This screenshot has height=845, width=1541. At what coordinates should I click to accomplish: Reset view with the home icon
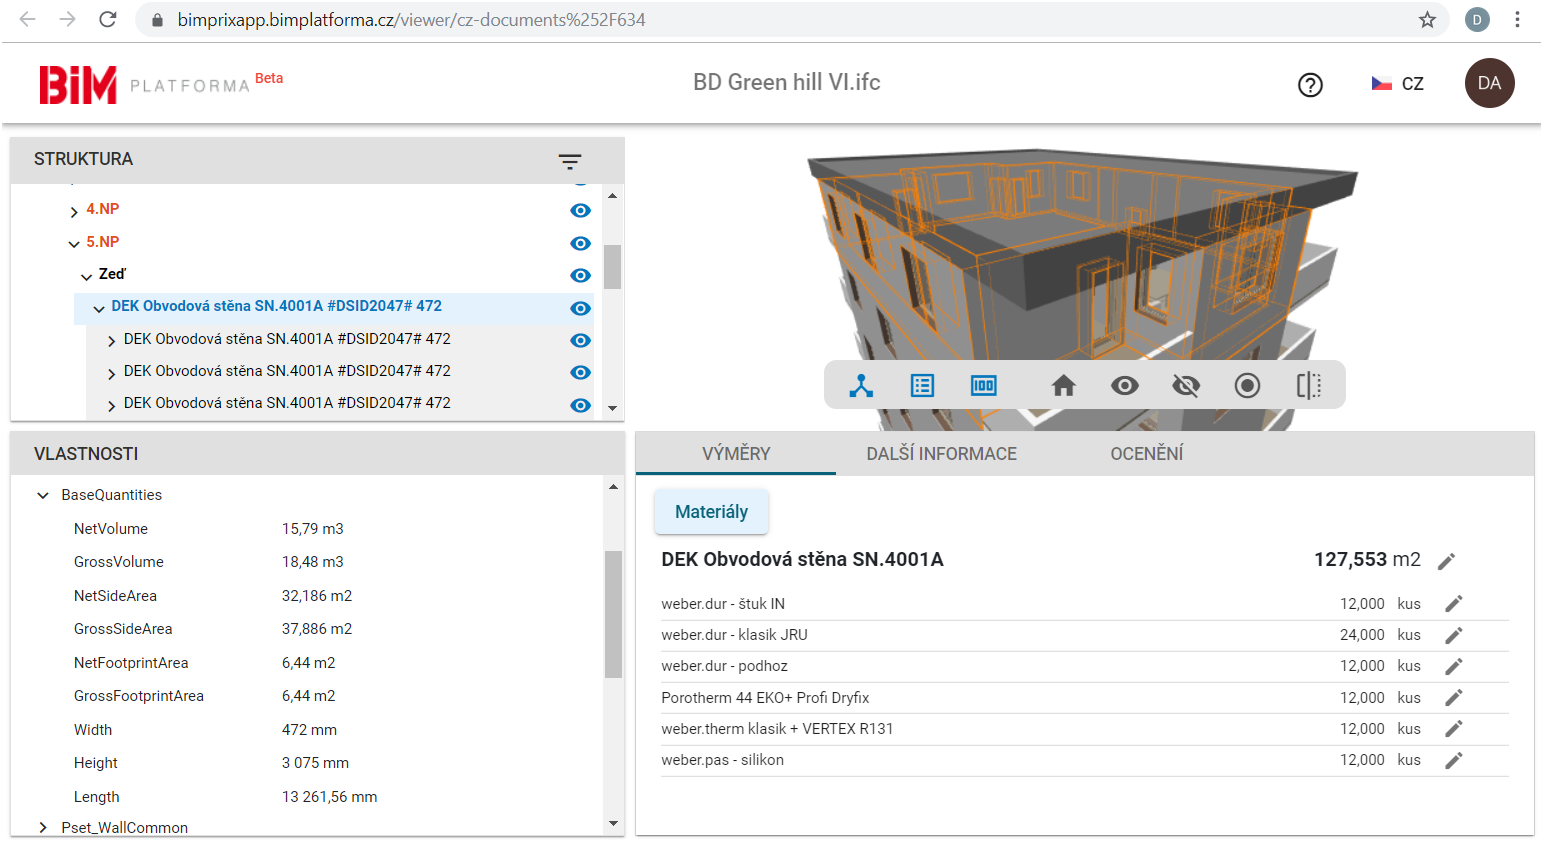(1063, 386)
